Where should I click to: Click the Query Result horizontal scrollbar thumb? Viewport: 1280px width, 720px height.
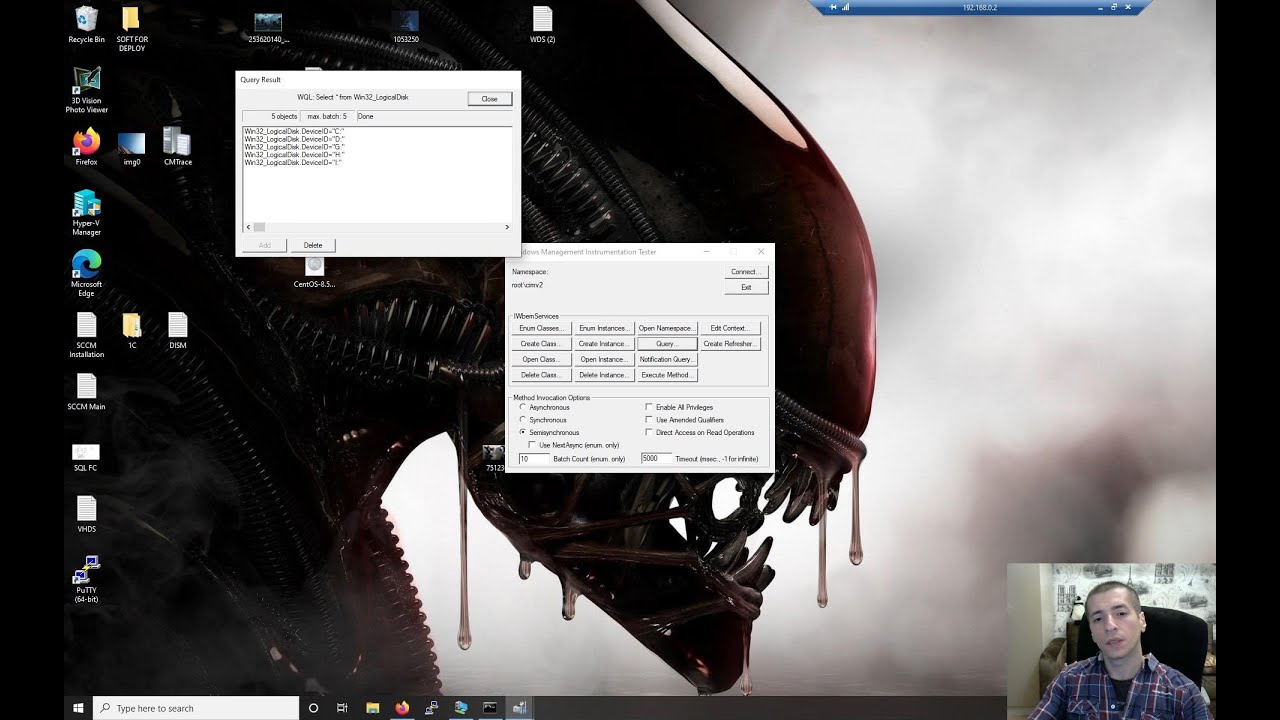[259, 227]
